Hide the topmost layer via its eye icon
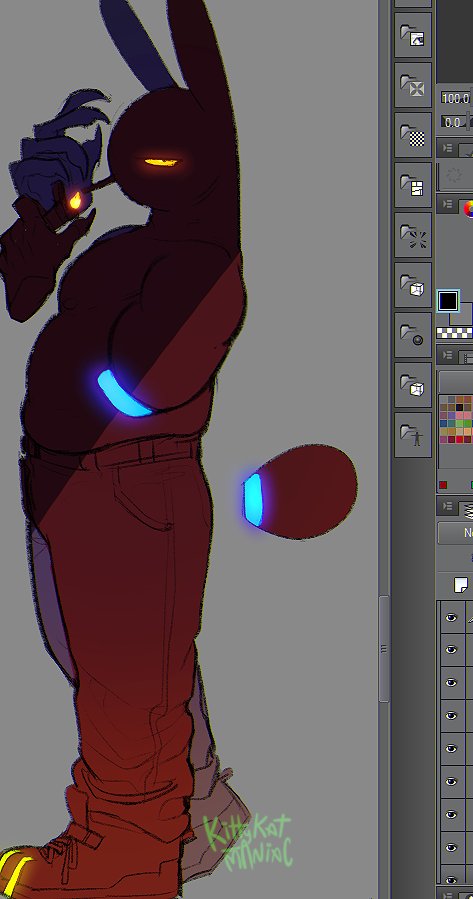This screenshot has width=473, height=899. point(452,617)
